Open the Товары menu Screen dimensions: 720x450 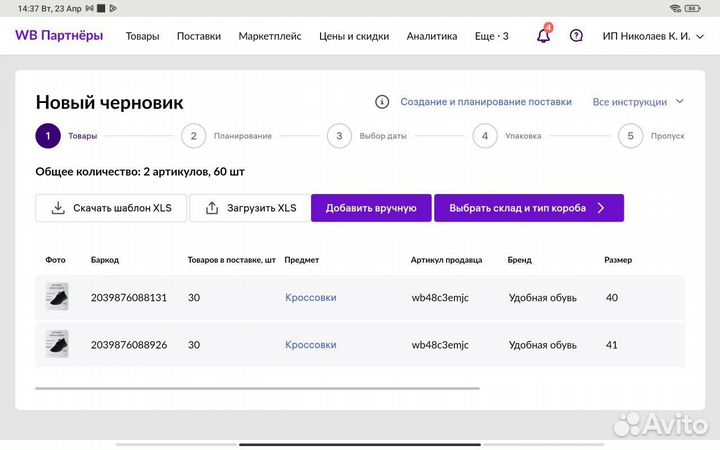(x=142, y=36)
